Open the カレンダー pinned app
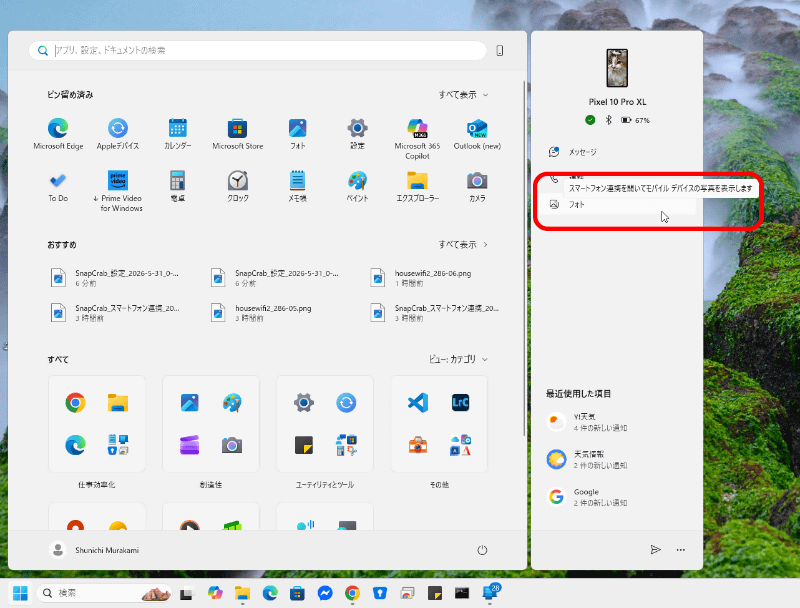This screenshot has height=608, width=800. (x=178, y=134)
